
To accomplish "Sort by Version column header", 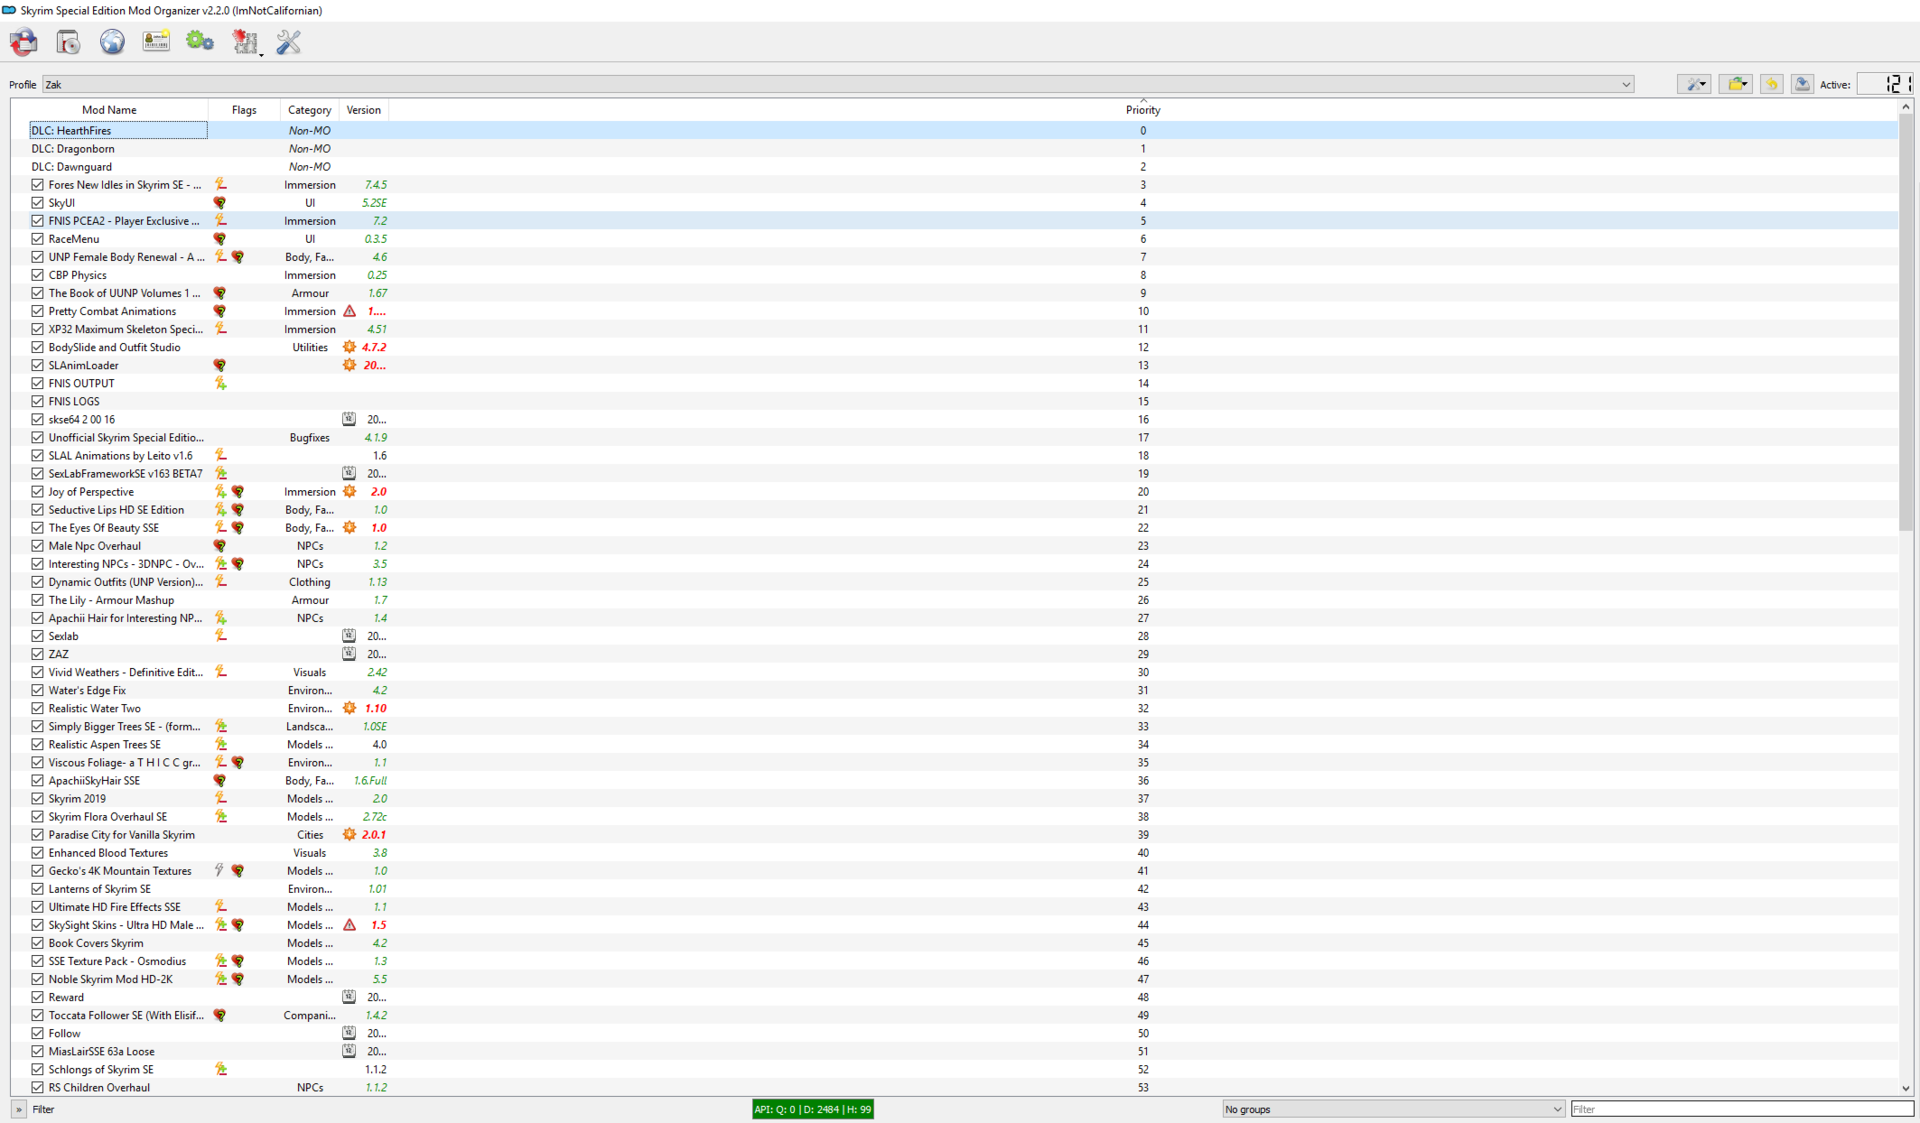I will 363,110.
